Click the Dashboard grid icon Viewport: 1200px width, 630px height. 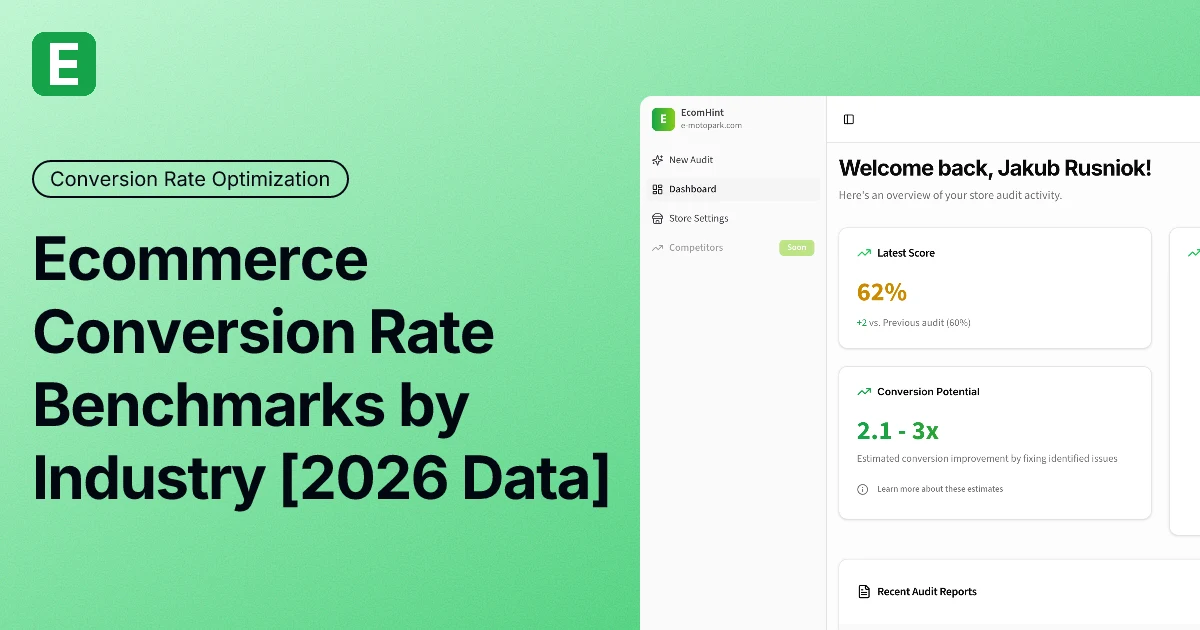(657, 189)
